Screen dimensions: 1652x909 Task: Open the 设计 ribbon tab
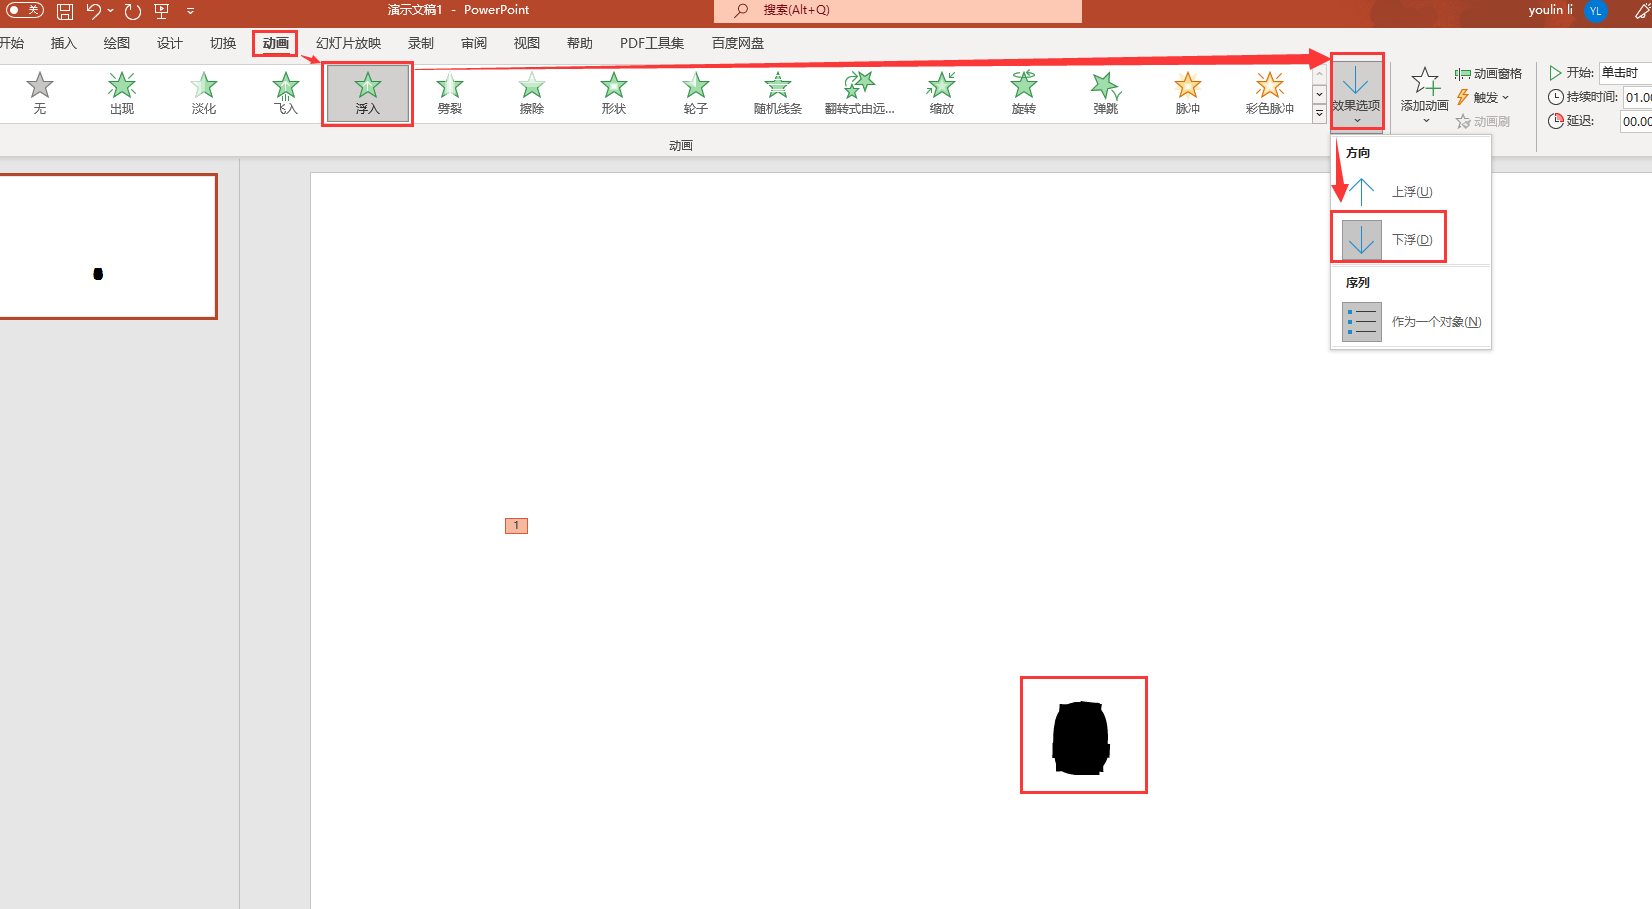(x=170, y=43)
